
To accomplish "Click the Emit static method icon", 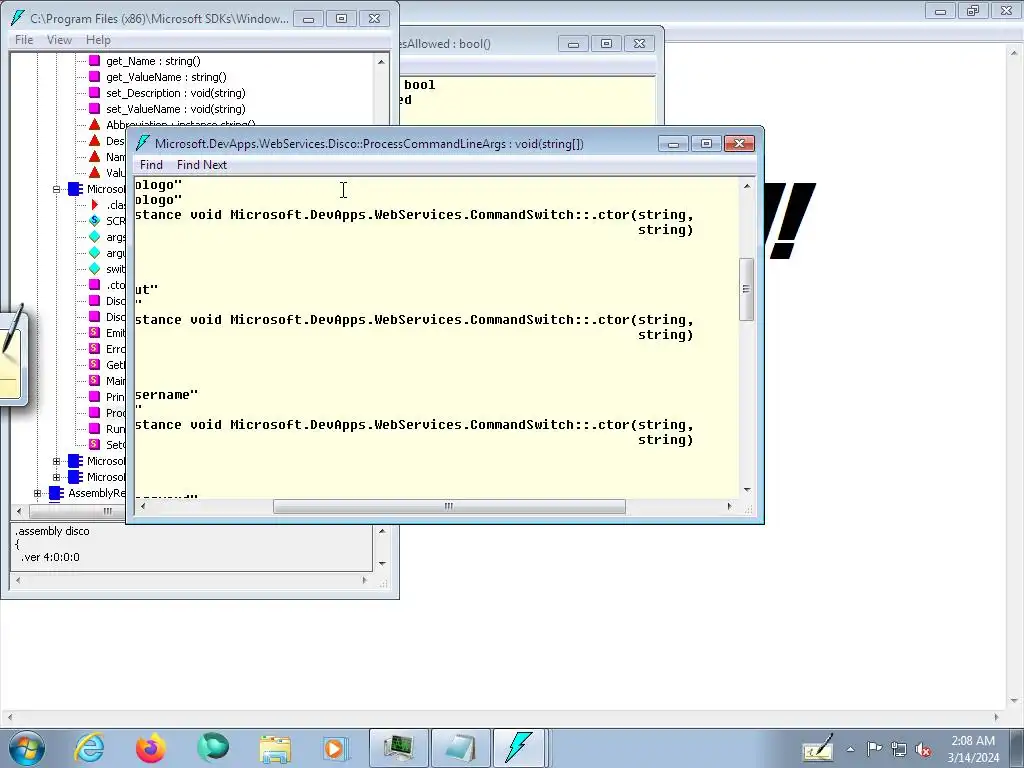I will point(95,333).
